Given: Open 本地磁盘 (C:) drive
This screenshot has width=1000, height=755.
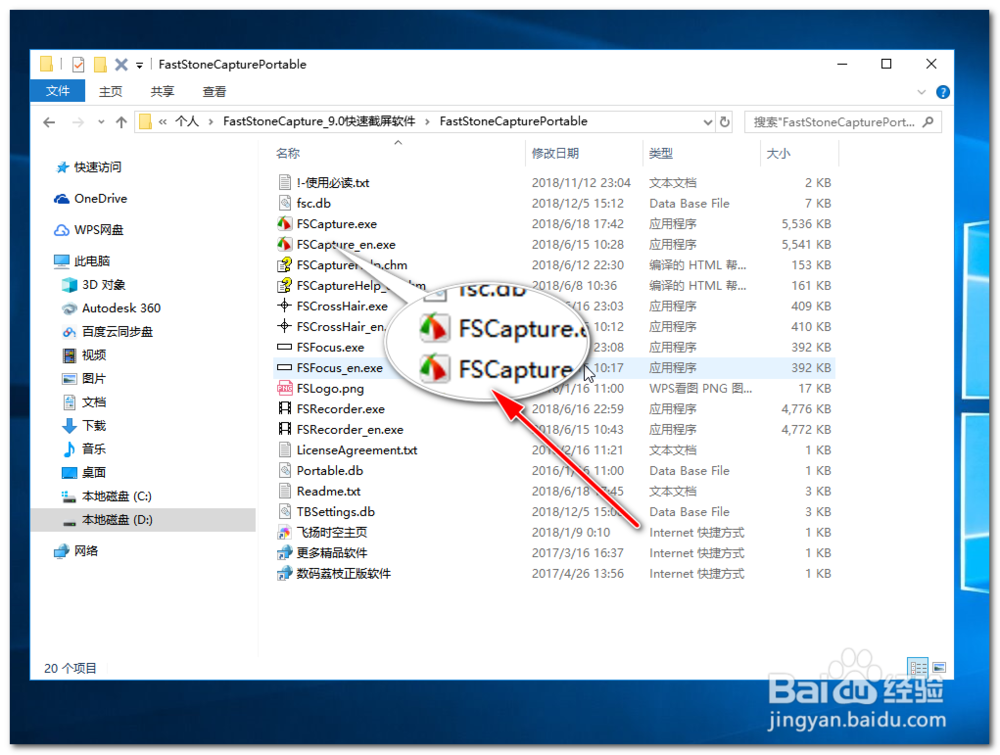Looking at the screenshot, I should pyautogui.click(x=107, y=496).
